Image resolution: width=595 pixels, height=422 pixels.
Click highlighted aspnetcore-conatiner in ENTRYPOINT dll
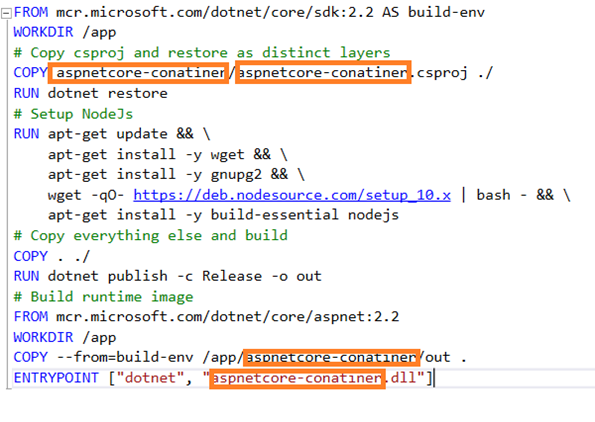pos(298,378)
